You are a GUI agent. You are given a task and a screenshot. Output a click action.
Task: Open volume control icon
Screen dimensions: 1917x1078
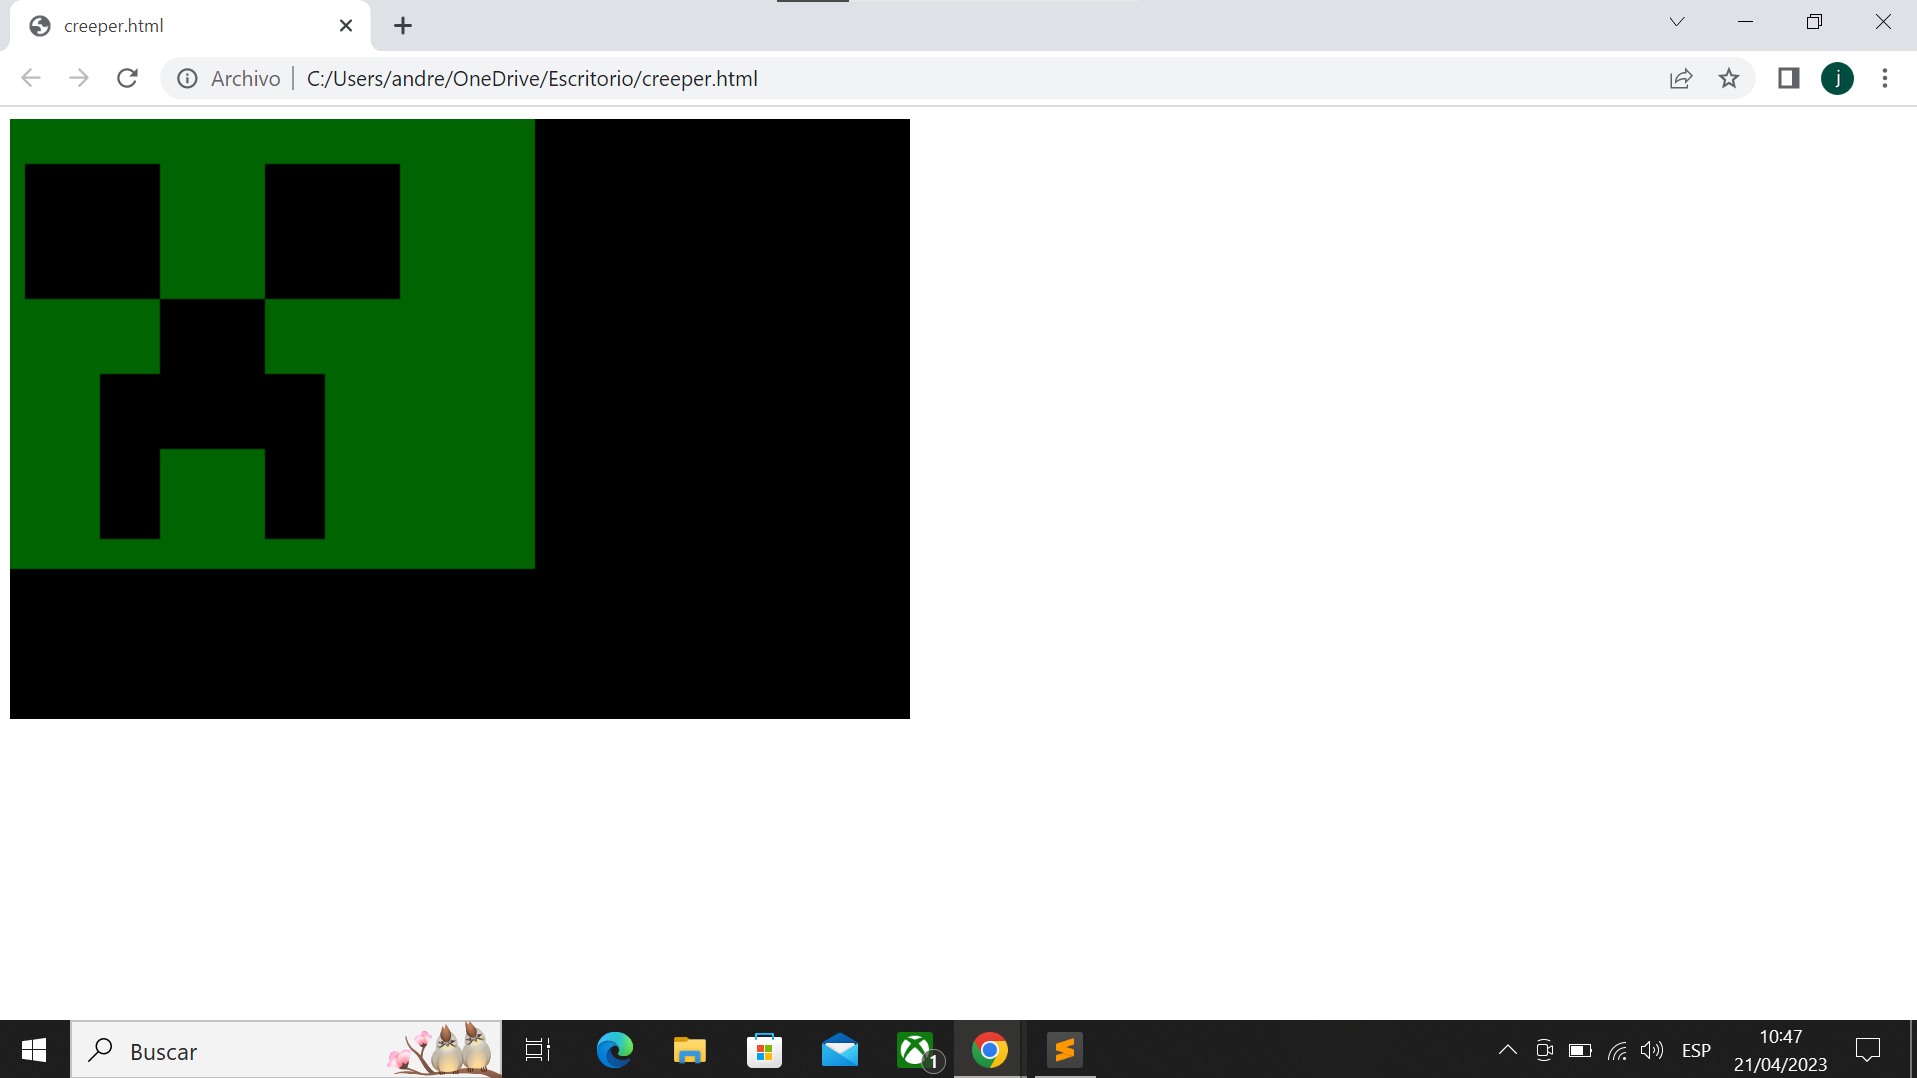[1652, 1050]
